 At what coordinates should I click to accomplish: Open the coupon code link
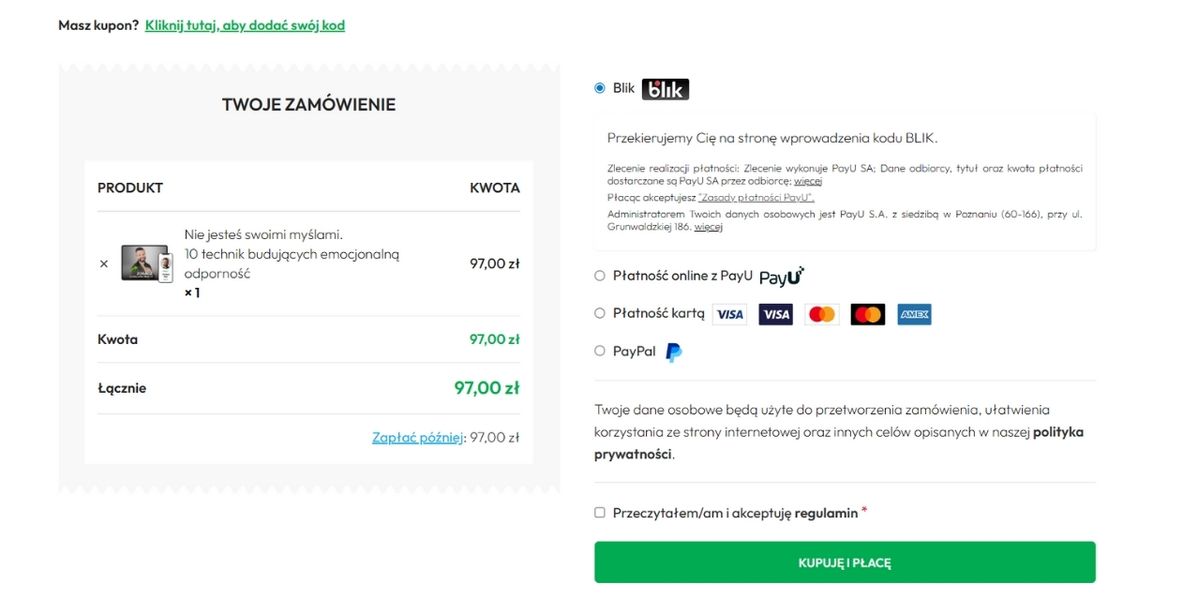click(x=245, y=25)
